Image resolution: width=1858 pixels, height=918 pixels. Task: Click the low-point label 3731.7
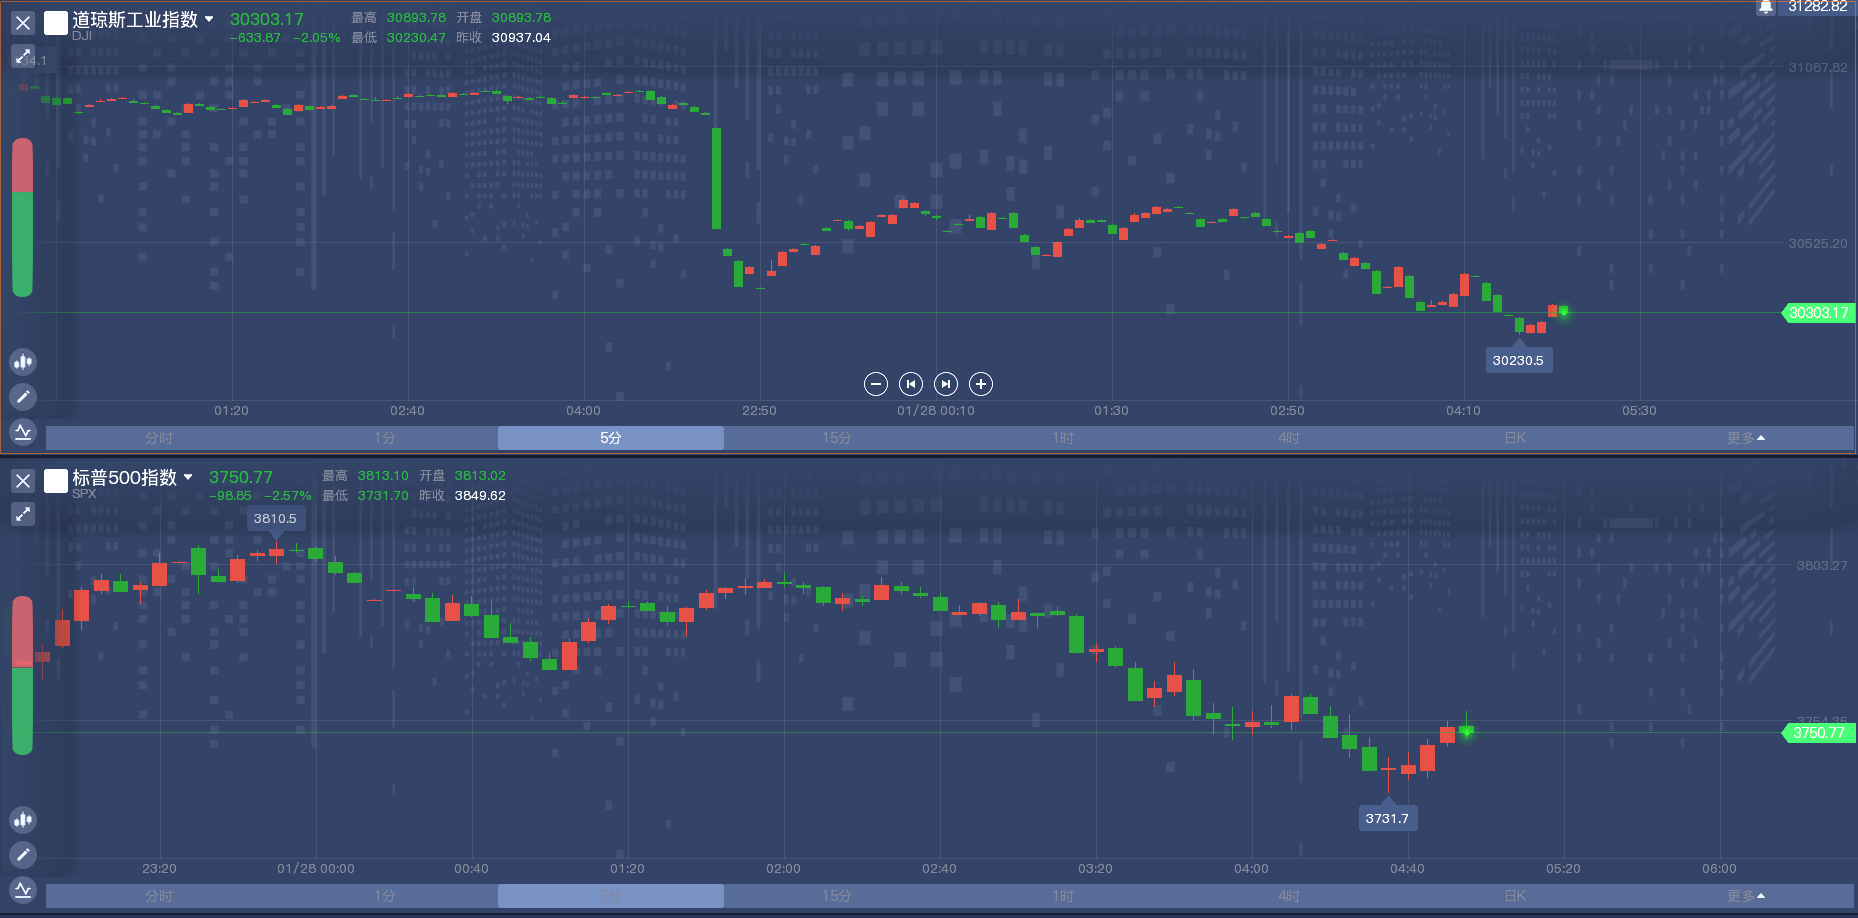point(1387,818)
